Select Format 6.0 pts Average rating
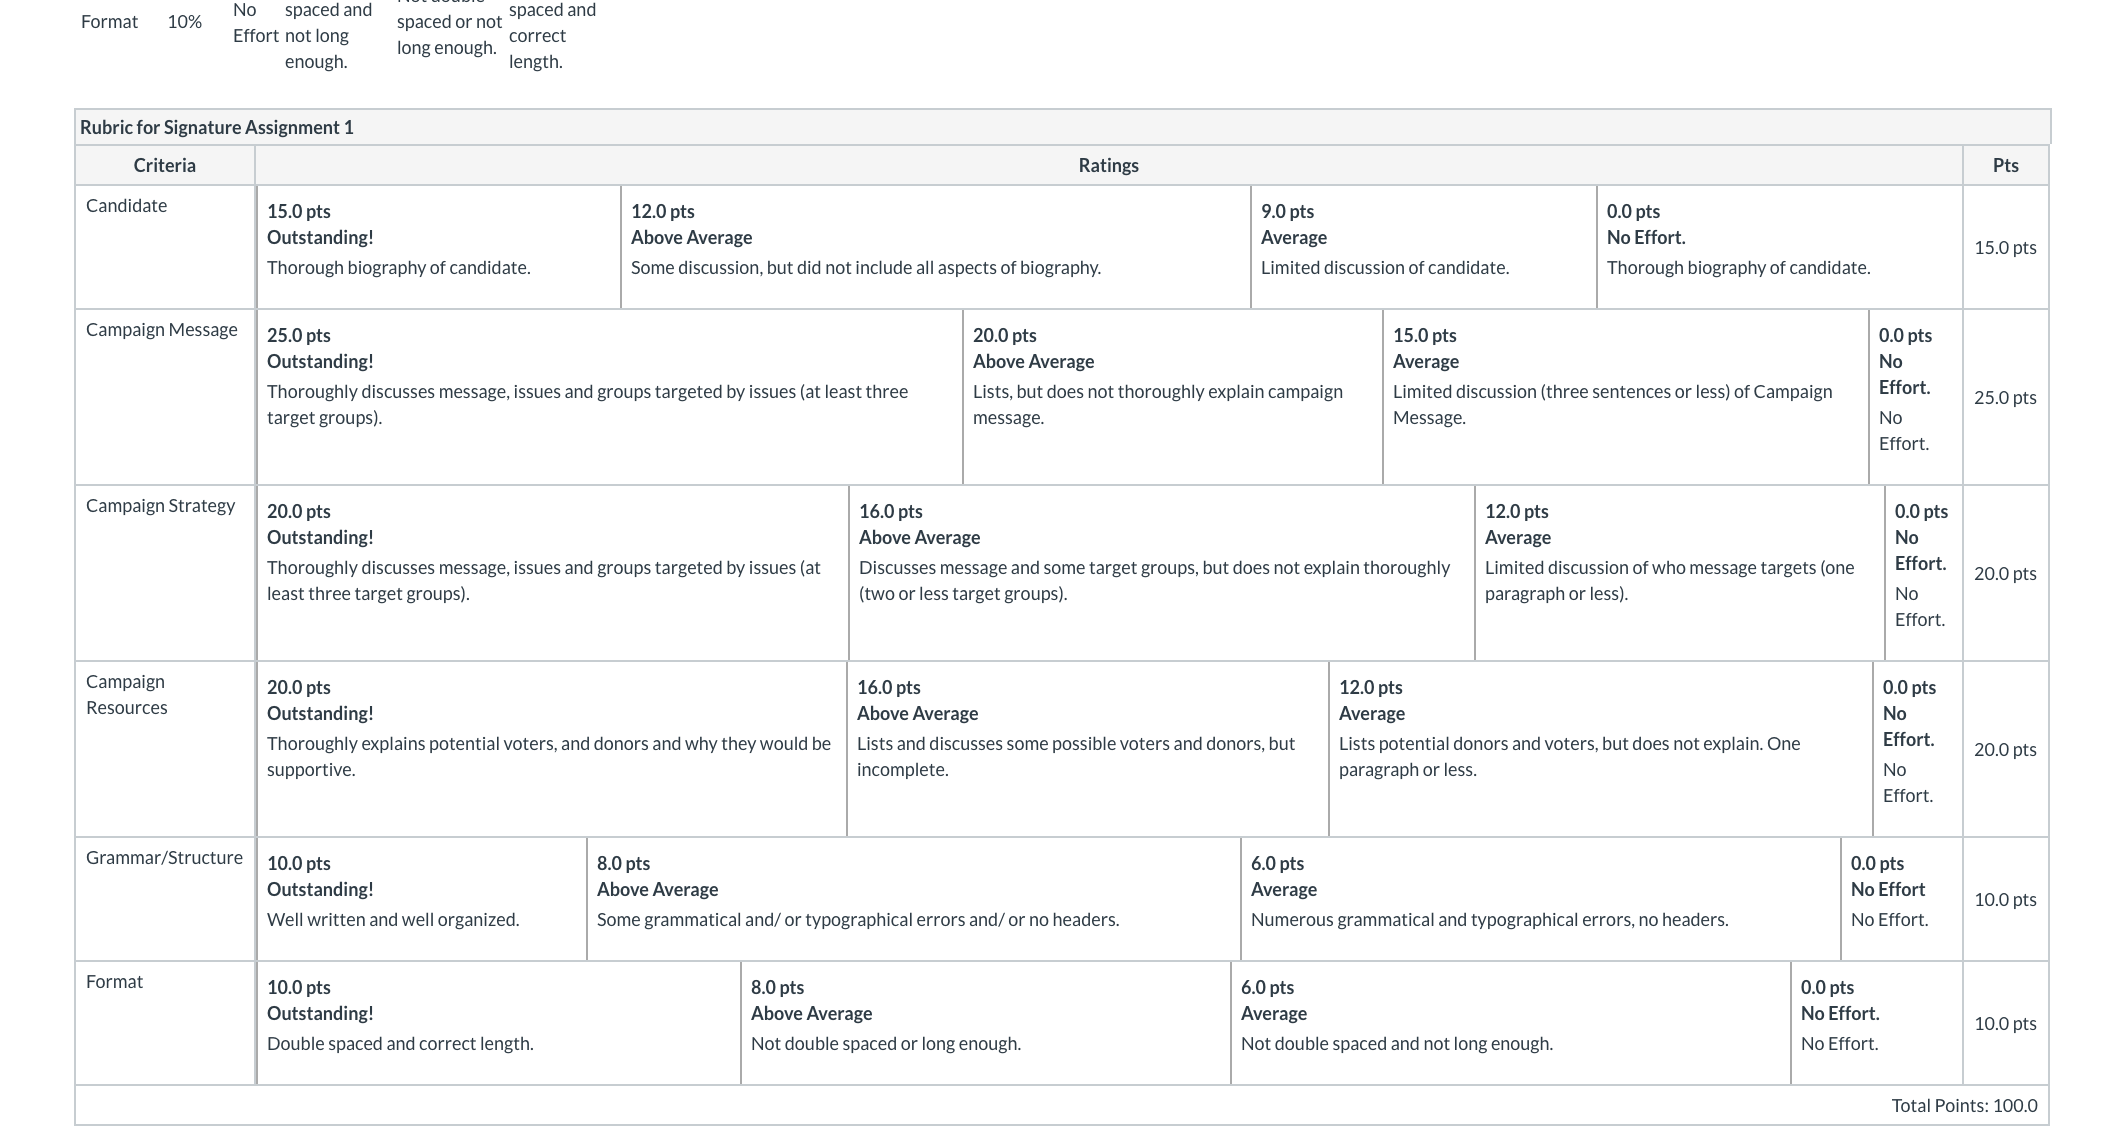Viewport: 2124px width, 1148px height. [1511, 1023]
